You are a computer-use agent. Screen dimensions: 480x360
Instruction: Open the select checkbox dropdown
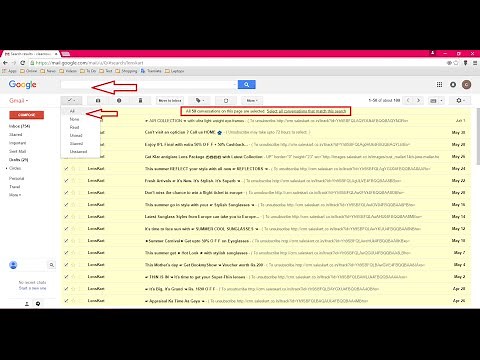[71, 100]
